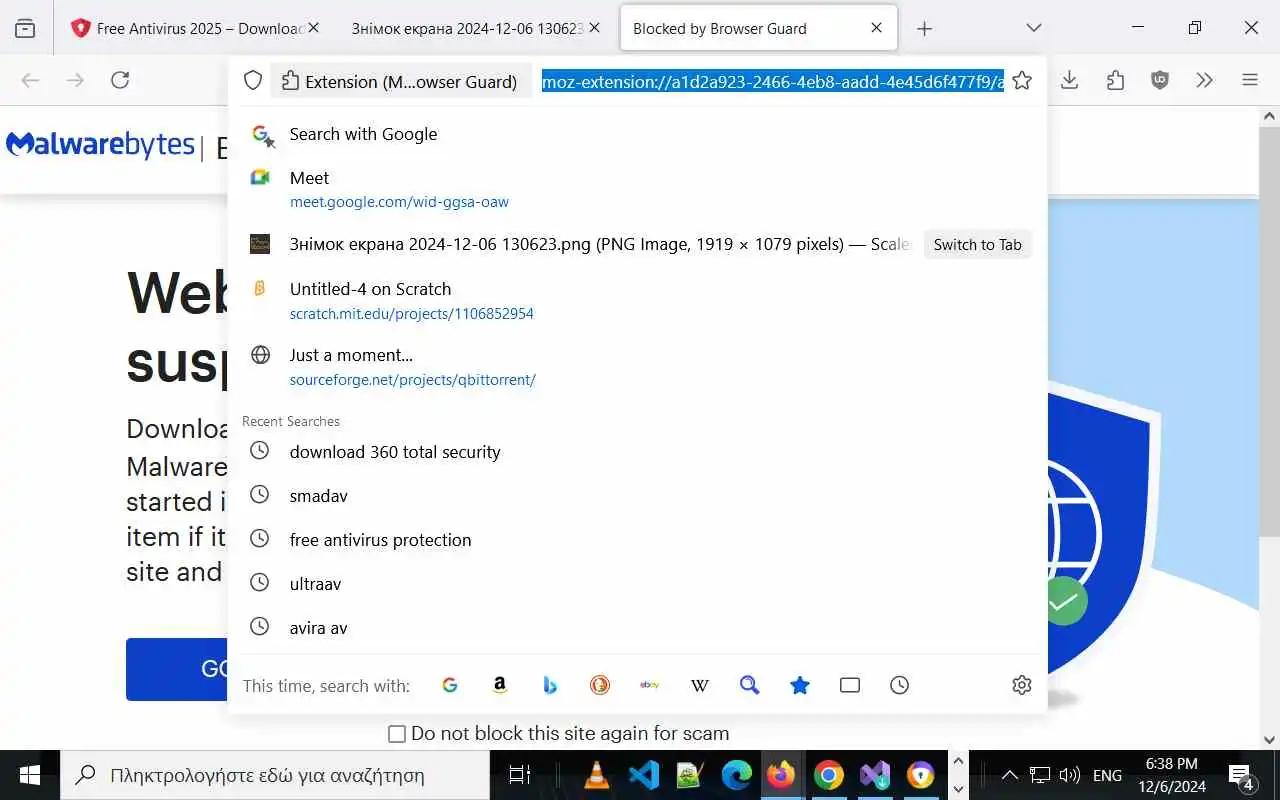The height and width of the screenshot is (800, 1280).
Task: Select recent search free antivirus protection
Action: [637, 540]
